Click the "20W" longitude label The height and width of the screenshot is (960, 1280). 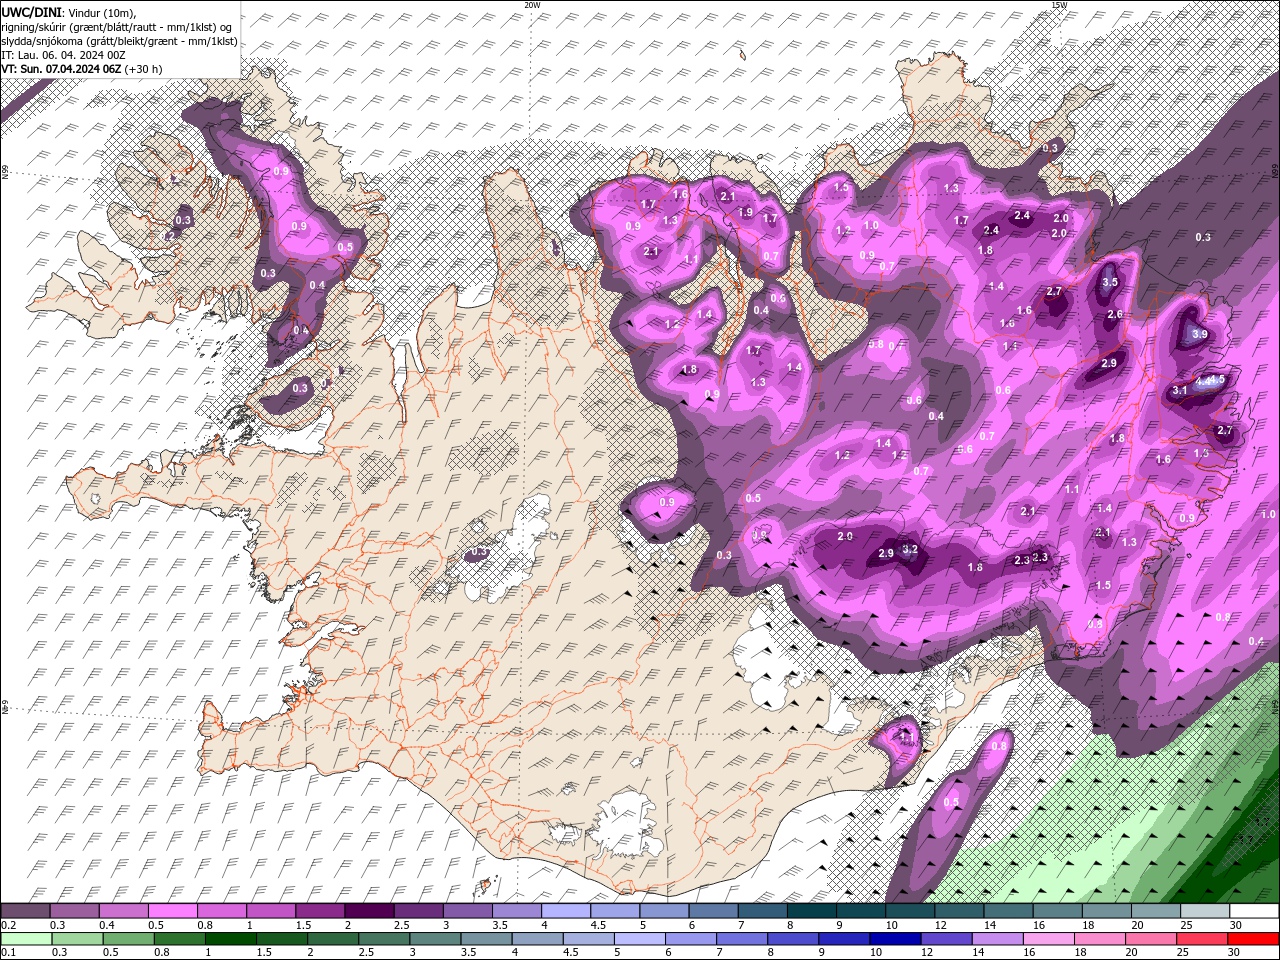(x=532, y=5)
